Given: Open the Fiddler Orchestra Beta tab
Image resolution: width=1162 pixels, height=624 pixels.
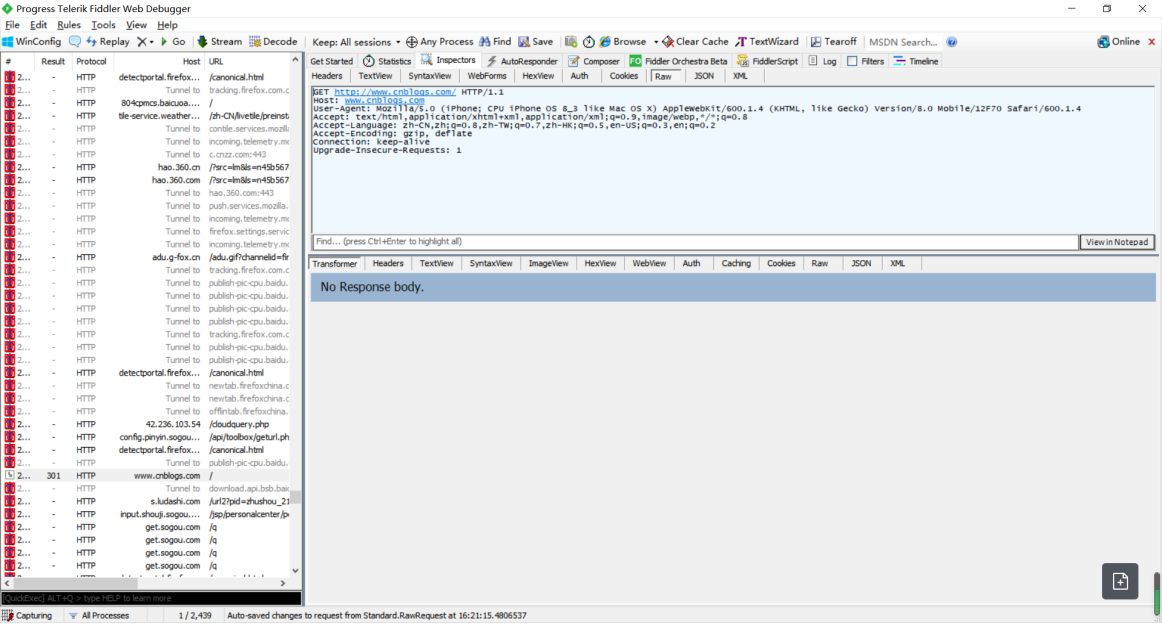Looking at the screenshot, I should click(x=678, y=62).
